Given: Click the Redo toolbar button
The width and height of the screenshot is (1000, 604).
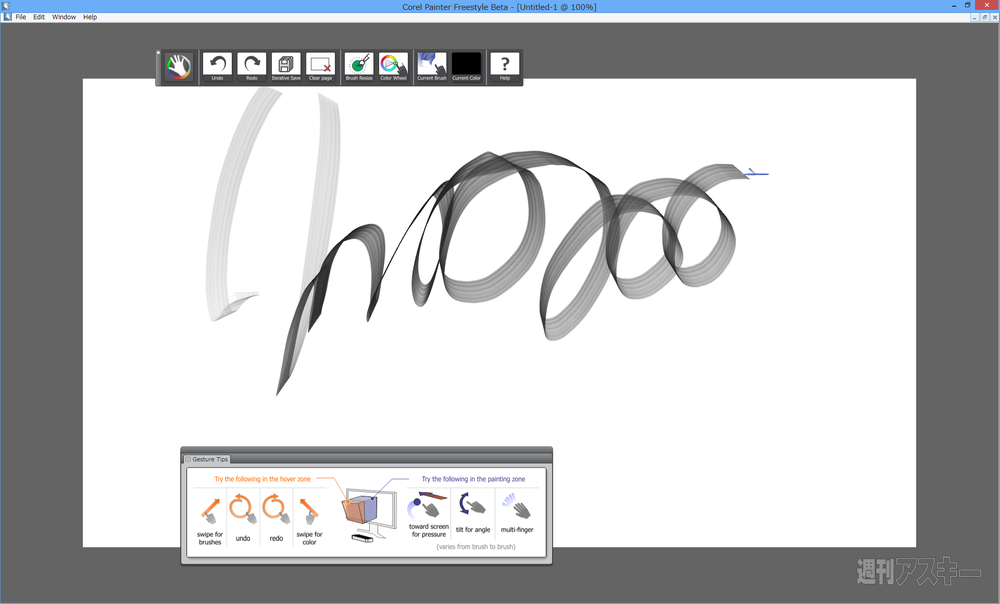Looking at the screenshot, I should coord(252,66).
